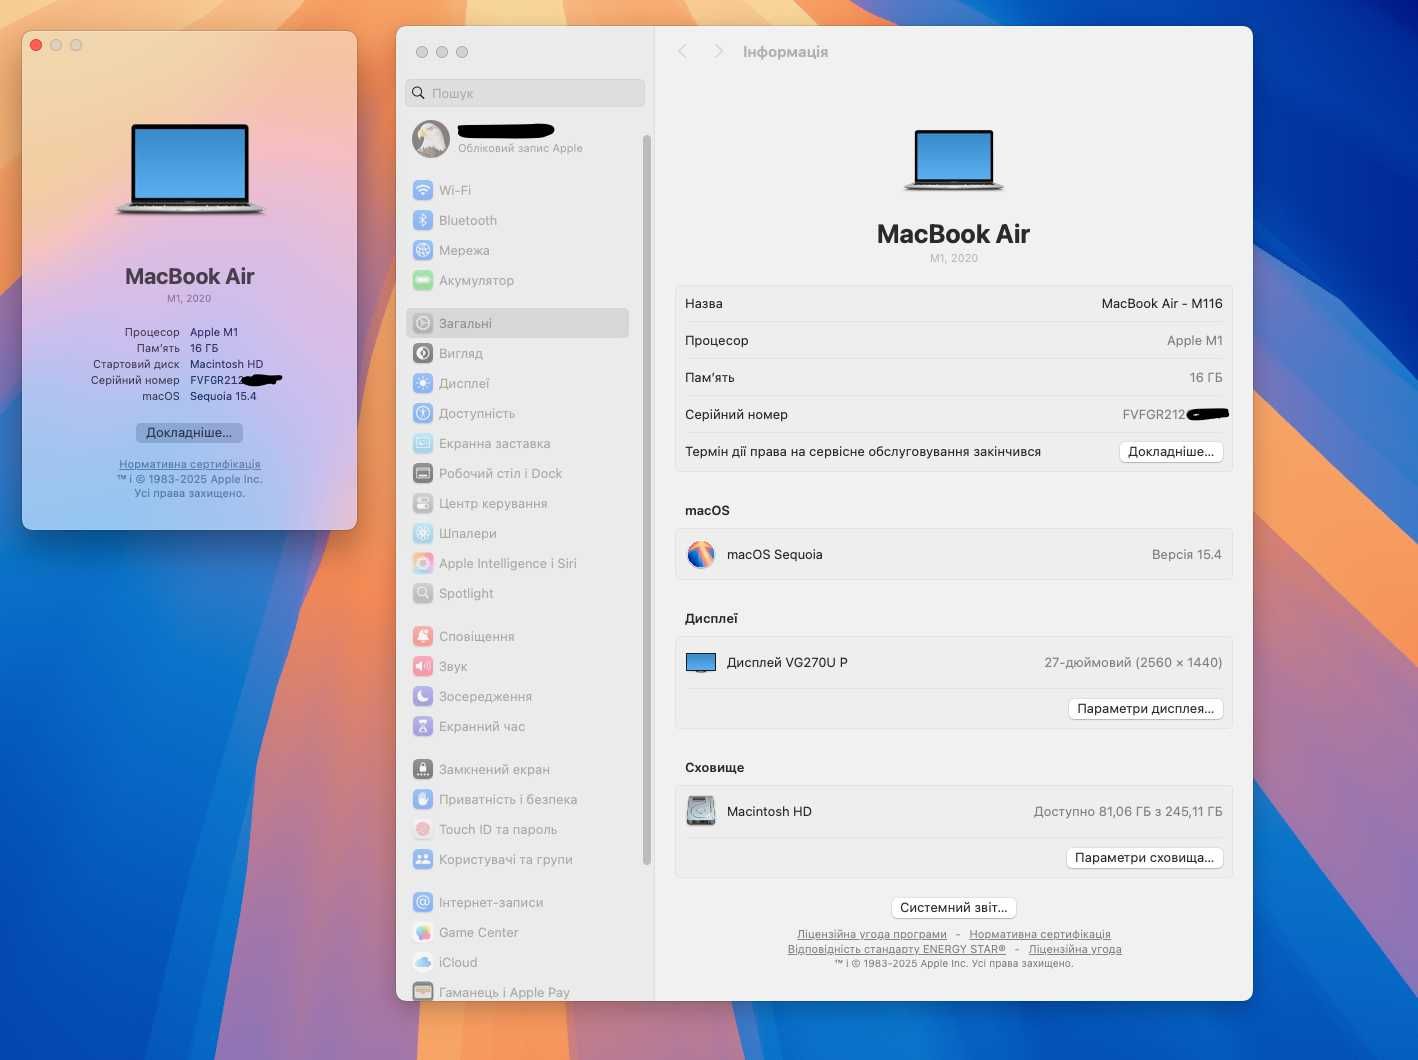Open Spotlight magnifier icon
1418x1060 pixels.
[x=423, y=593]
